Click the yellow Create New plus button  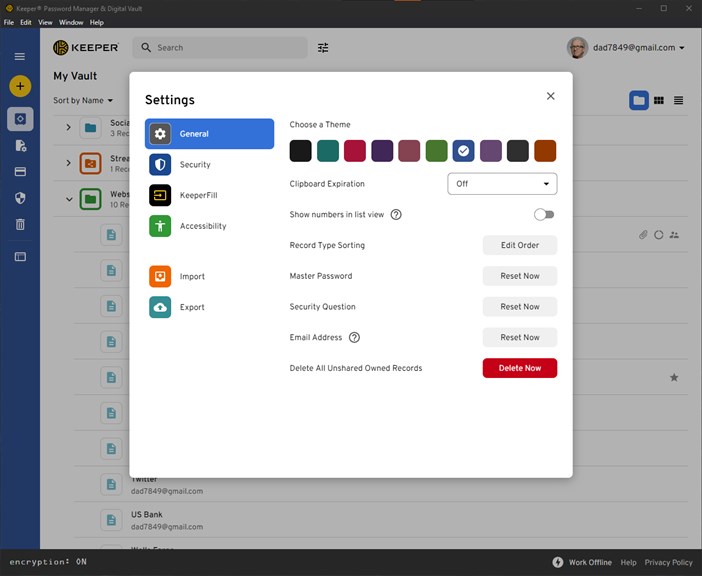click(x=20, y=86)
